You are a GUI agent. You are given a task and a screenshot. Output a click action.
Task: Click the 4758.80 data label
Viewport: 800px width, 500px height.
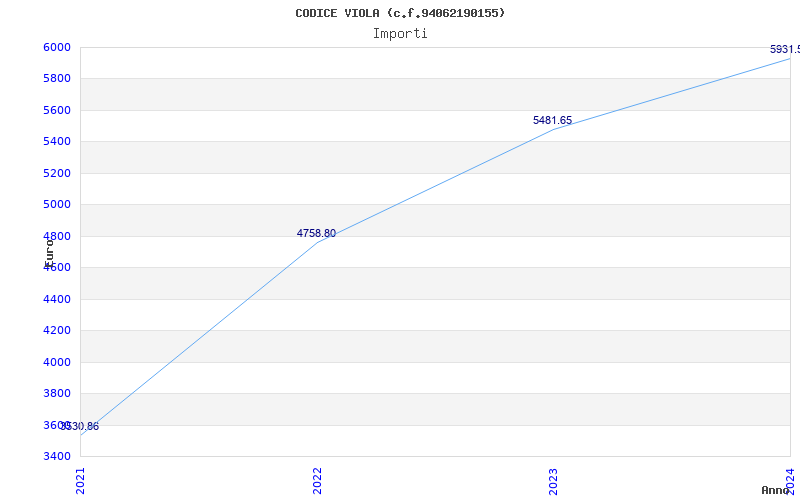coord(316,233)
